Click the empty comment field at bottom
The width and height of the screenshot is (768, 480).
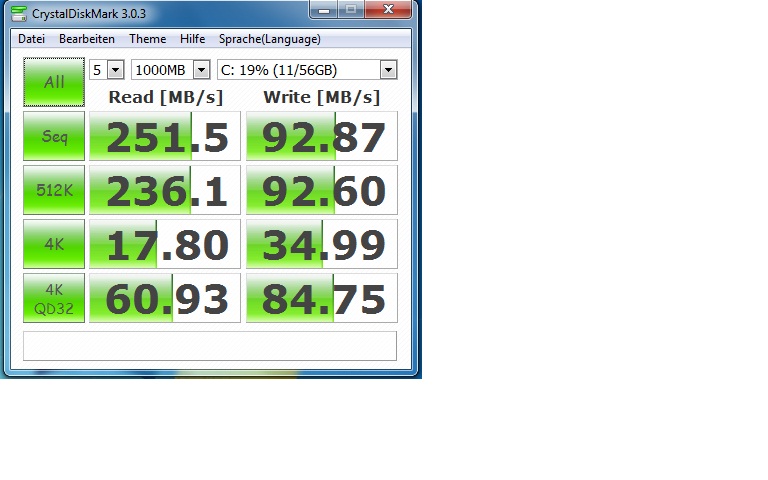[x=210, y=346]
